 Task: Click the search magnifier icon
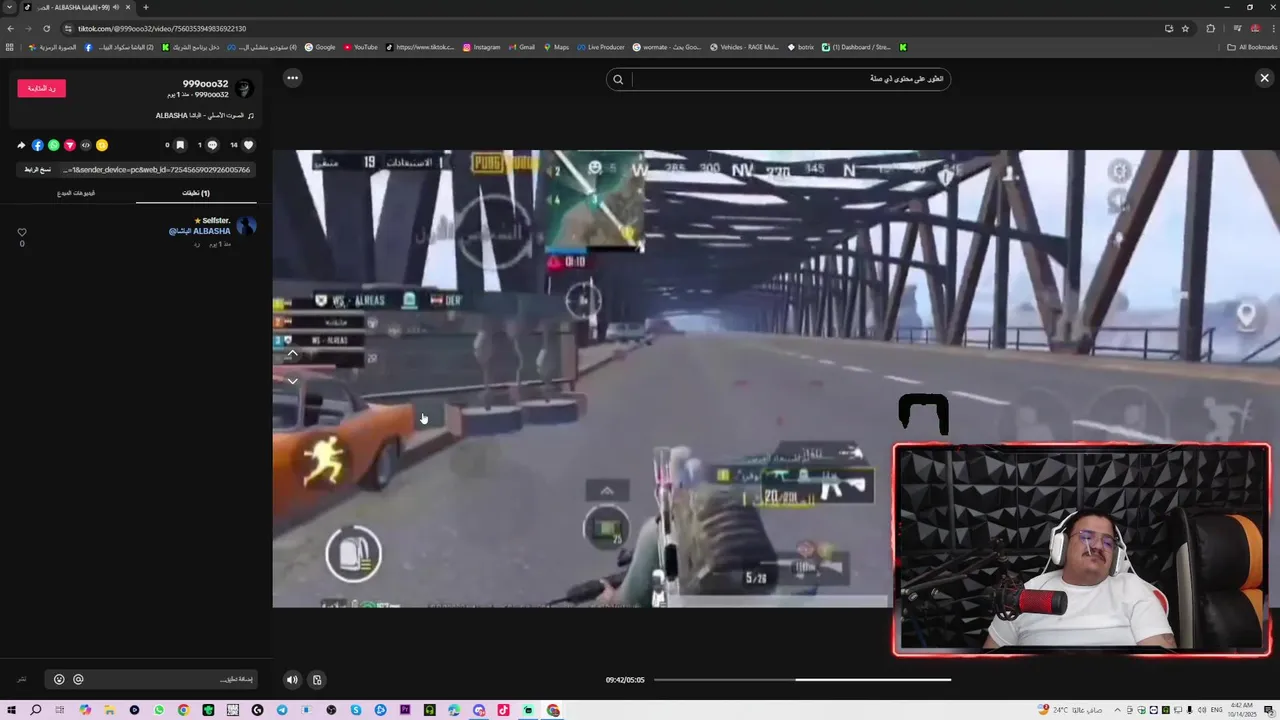[x=618, y=79]
